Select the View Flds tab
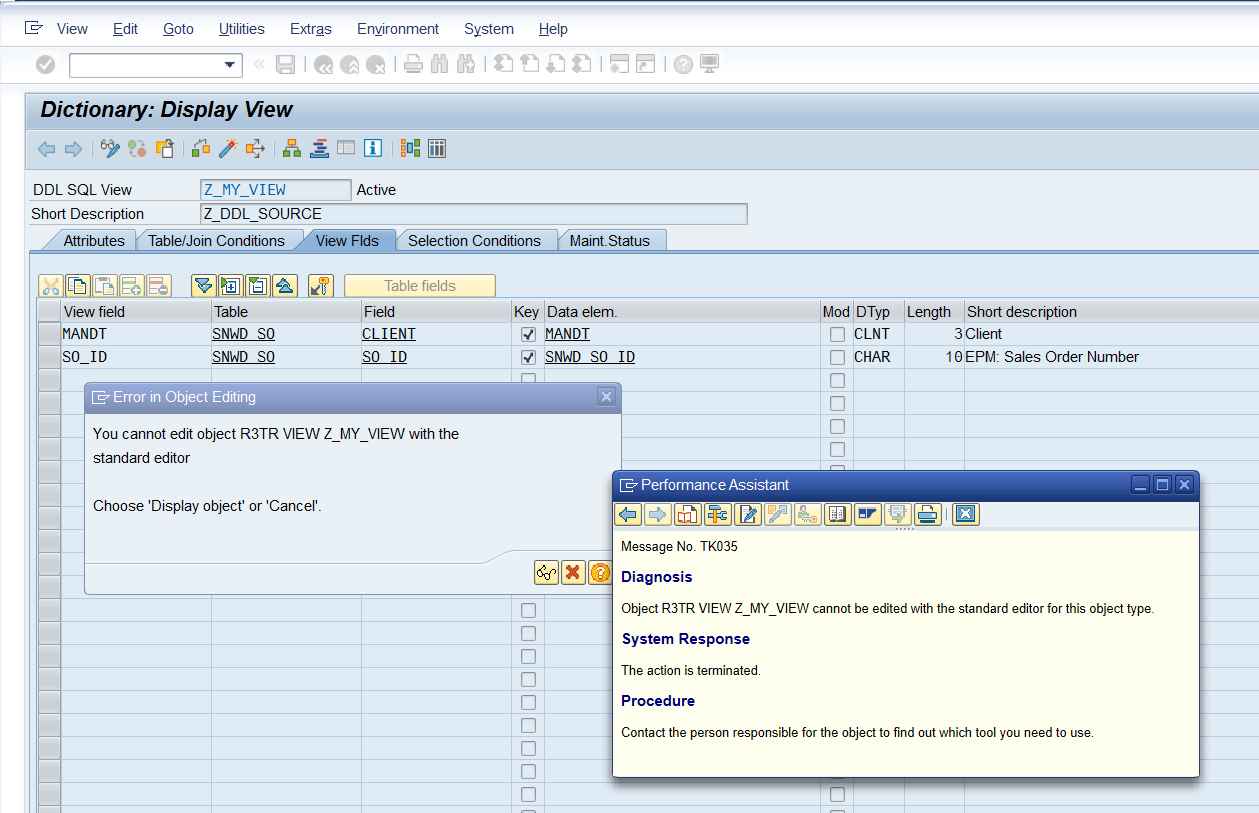Image resolution: width=1259 pixels, height=813 pixels. pyautogui.click(x=347, y=240)
